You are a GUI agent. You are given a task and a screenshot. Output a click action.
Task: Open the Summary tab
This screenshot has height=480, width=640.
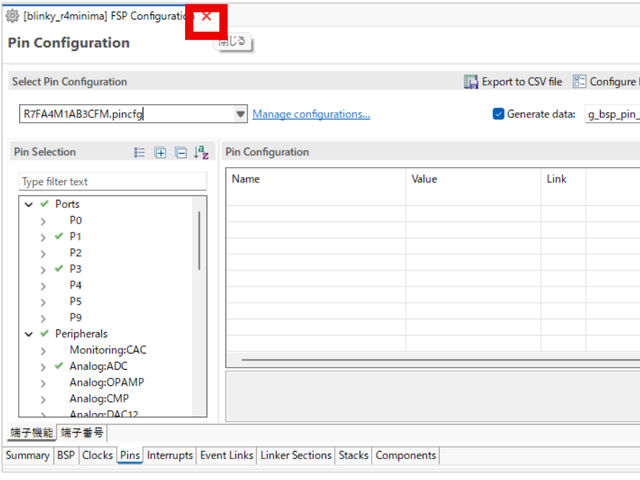coord(27,455)
